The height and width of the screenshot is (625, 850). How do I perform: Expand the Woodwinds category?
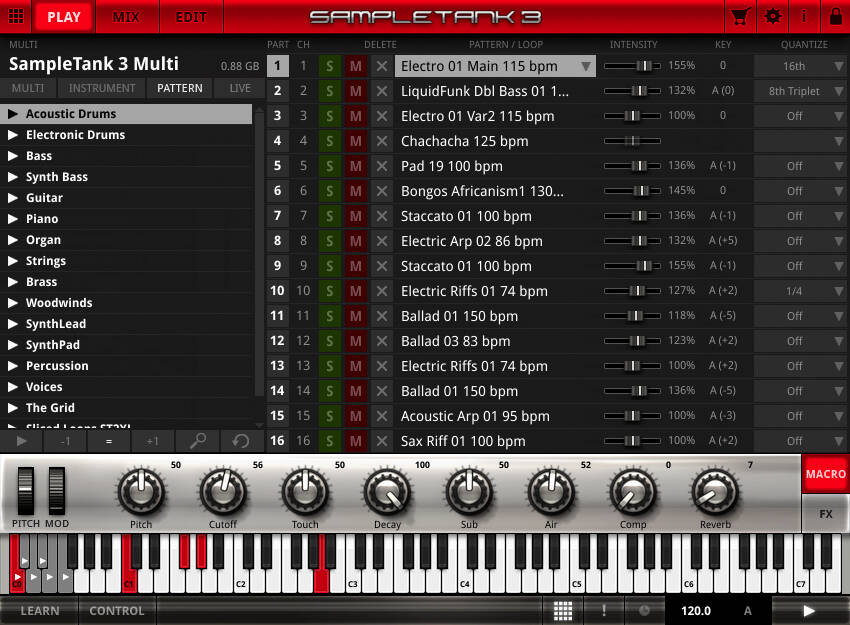pos(13,303)
